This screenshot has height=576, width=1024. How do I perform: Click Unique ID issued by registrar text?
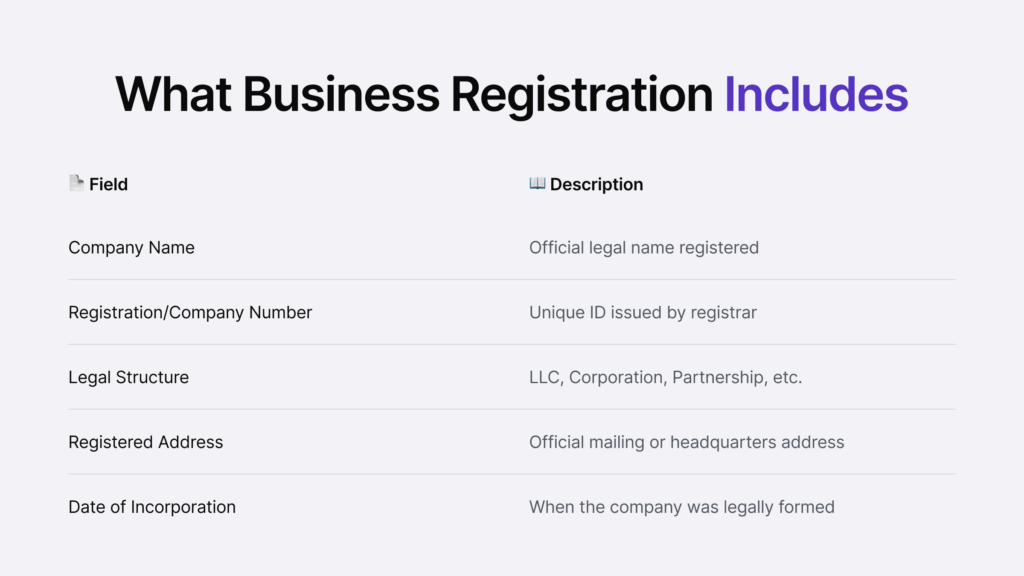(643, 312)
